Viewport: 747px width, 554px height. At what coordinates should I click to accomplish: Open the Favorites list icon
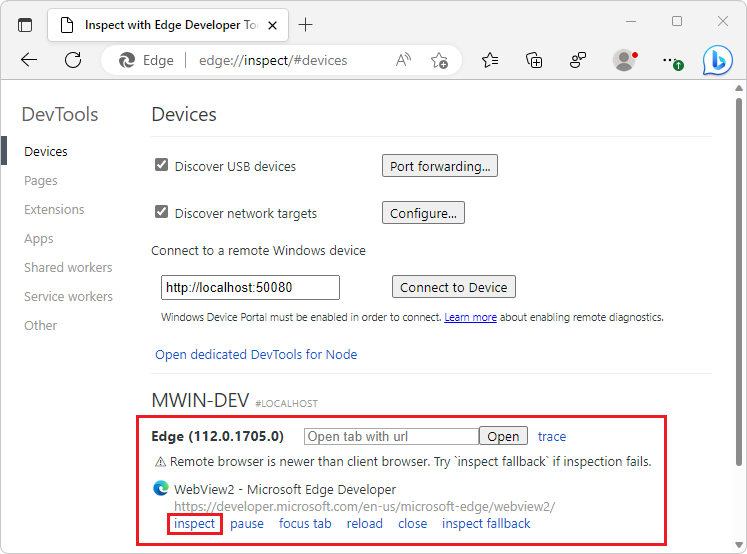490,60
